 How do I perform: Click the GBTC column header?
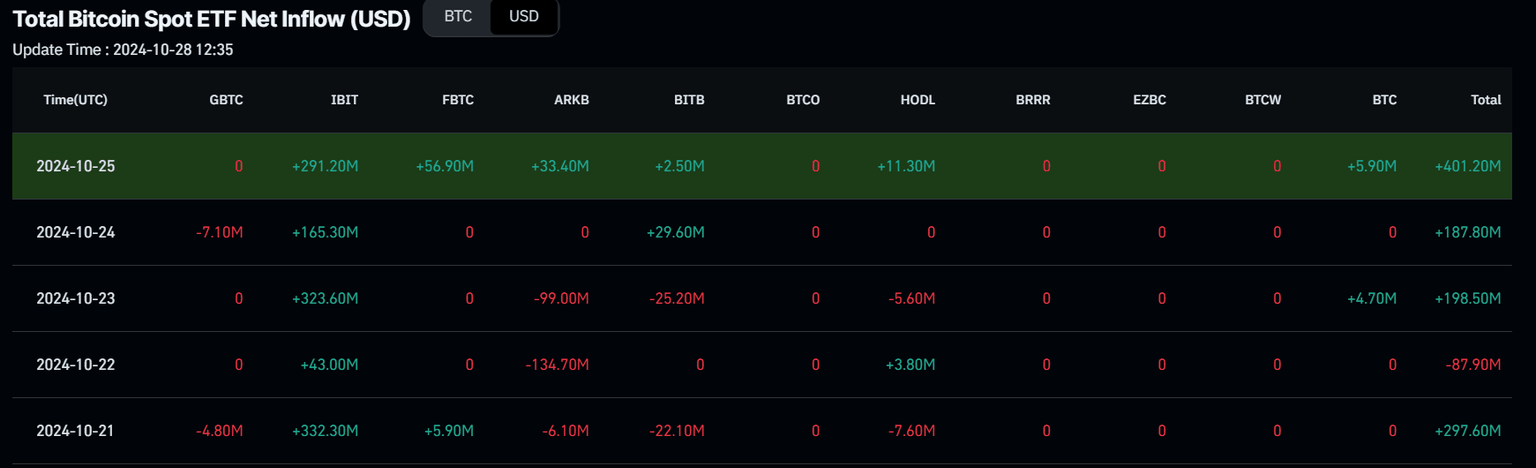pyautogui.click(x=226, y=100)
